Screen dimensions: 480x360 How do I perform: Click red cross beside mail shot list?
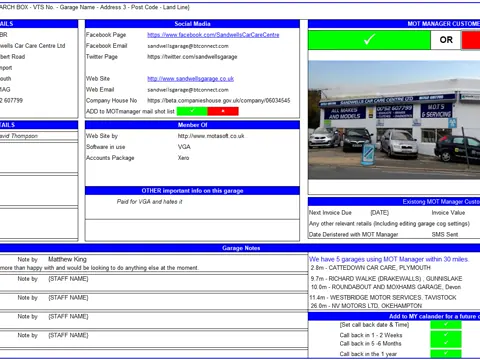pyautogui.click(x=223, y=111)
